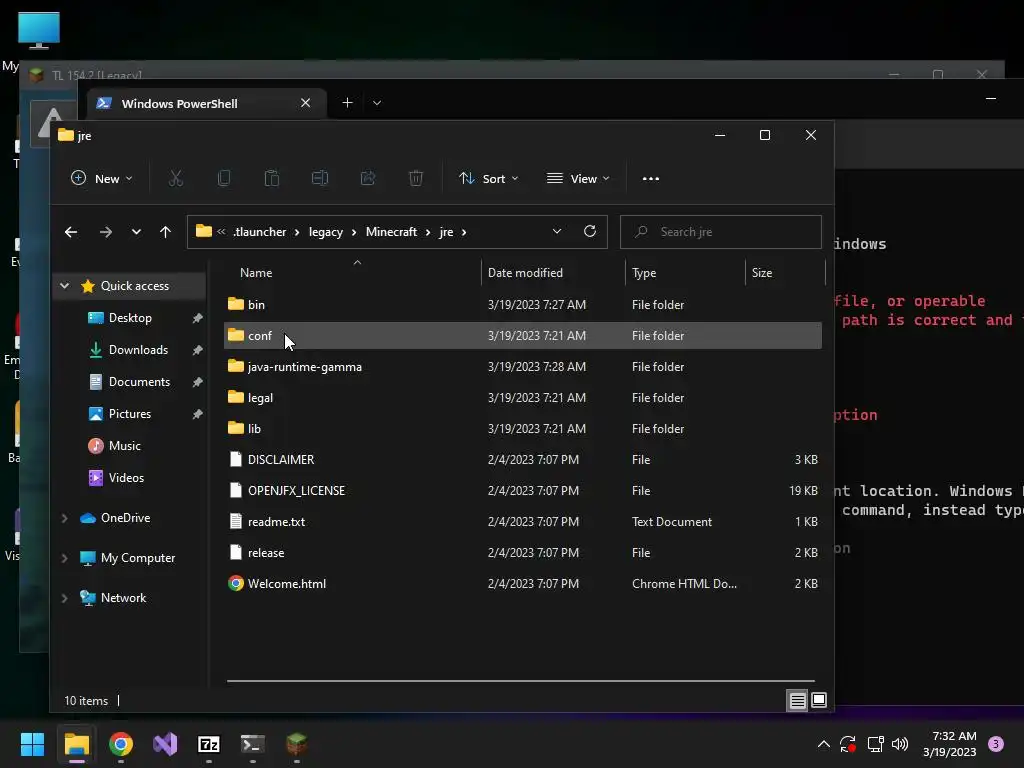Click the Cut icon in the Explorer toolbar
This screenshot has height=768, width=1024.
coord(176,178)
